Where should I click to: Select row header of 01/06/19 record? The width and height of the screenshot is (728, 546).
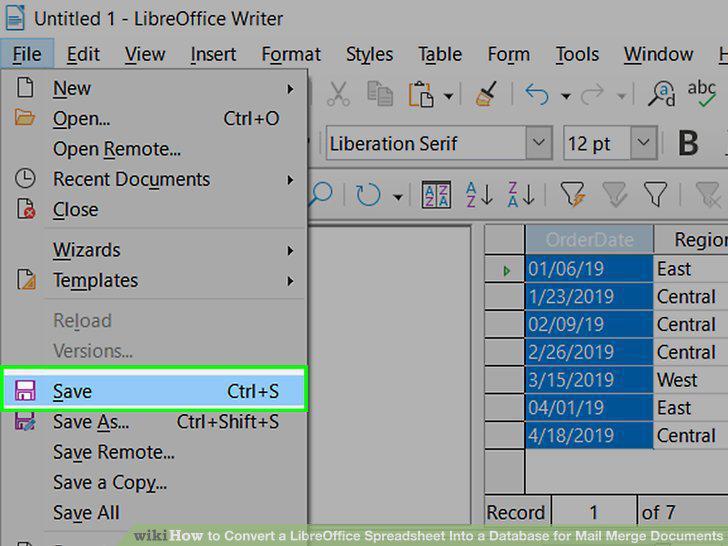pyautogui.click(x=505, y=269)
